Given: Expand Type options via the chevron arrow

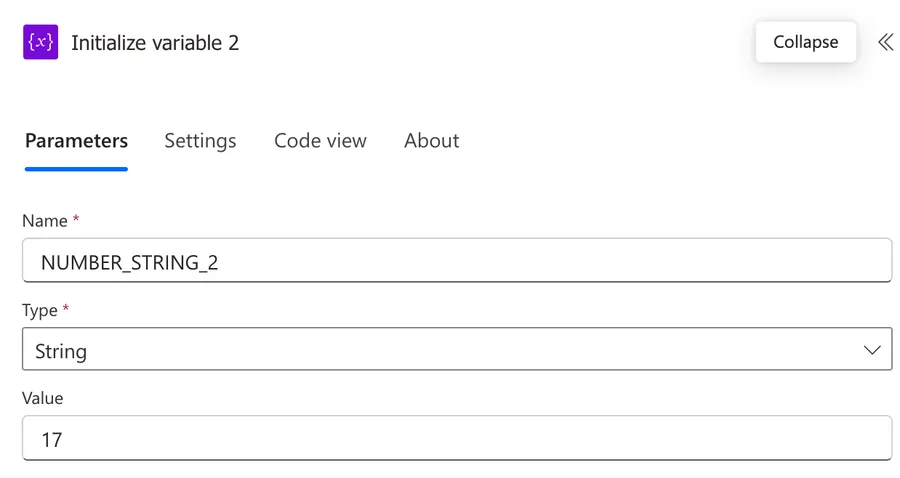Looking at the screenshot, I should coord(871,350).
